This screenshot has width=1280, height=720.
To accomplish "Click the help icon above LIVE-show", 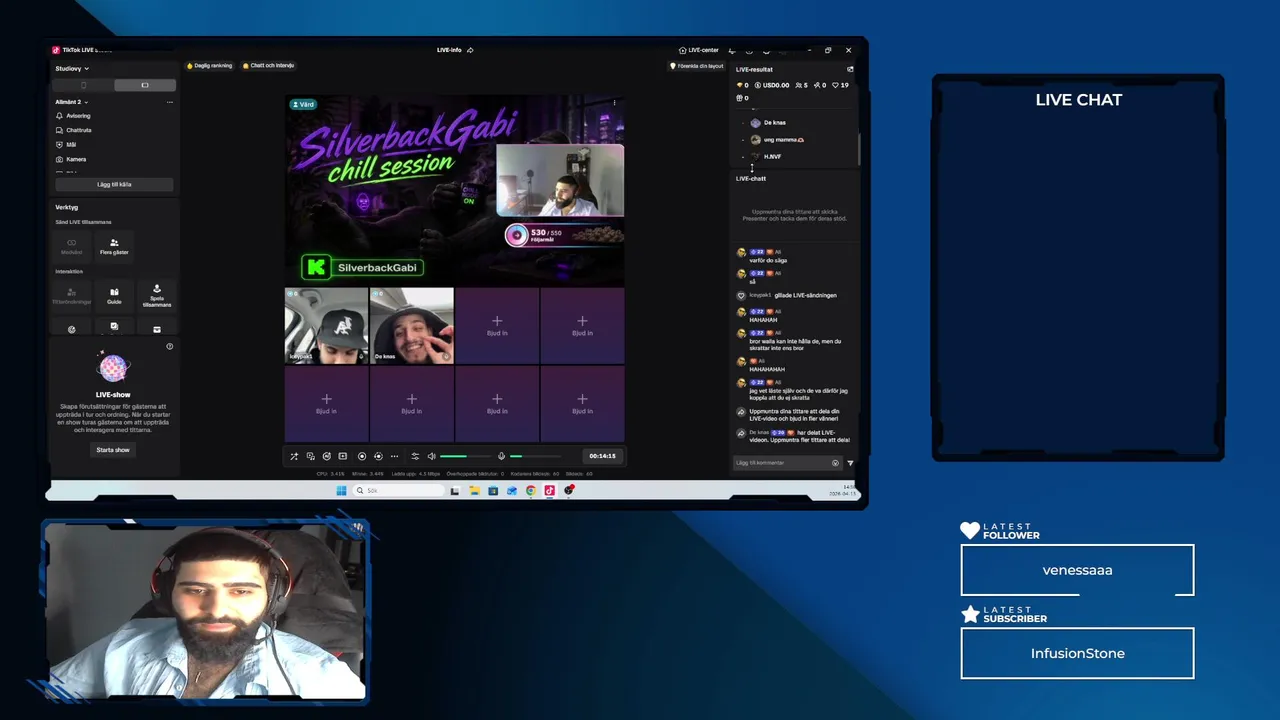I will 170,346.
